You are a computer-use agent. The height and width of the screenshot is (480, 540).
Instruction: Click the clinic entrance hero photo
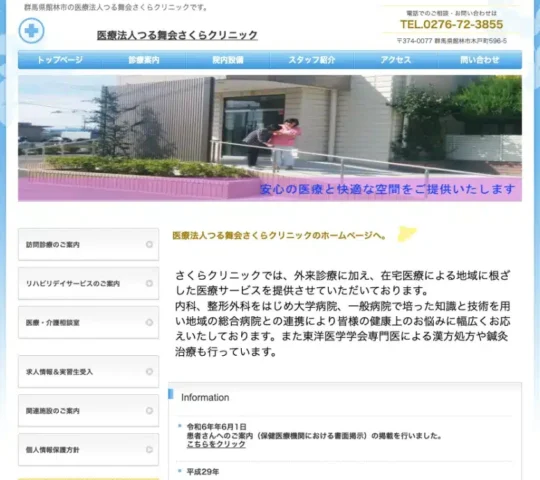[270, 138]
